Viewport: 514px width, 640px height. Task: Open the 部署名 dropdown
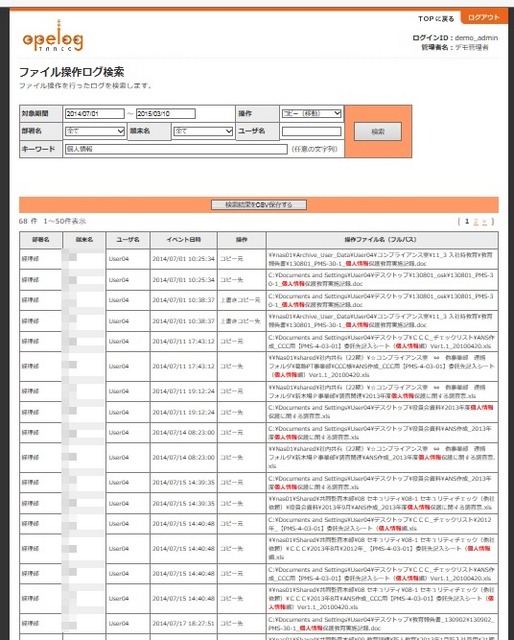pos(95,131)
